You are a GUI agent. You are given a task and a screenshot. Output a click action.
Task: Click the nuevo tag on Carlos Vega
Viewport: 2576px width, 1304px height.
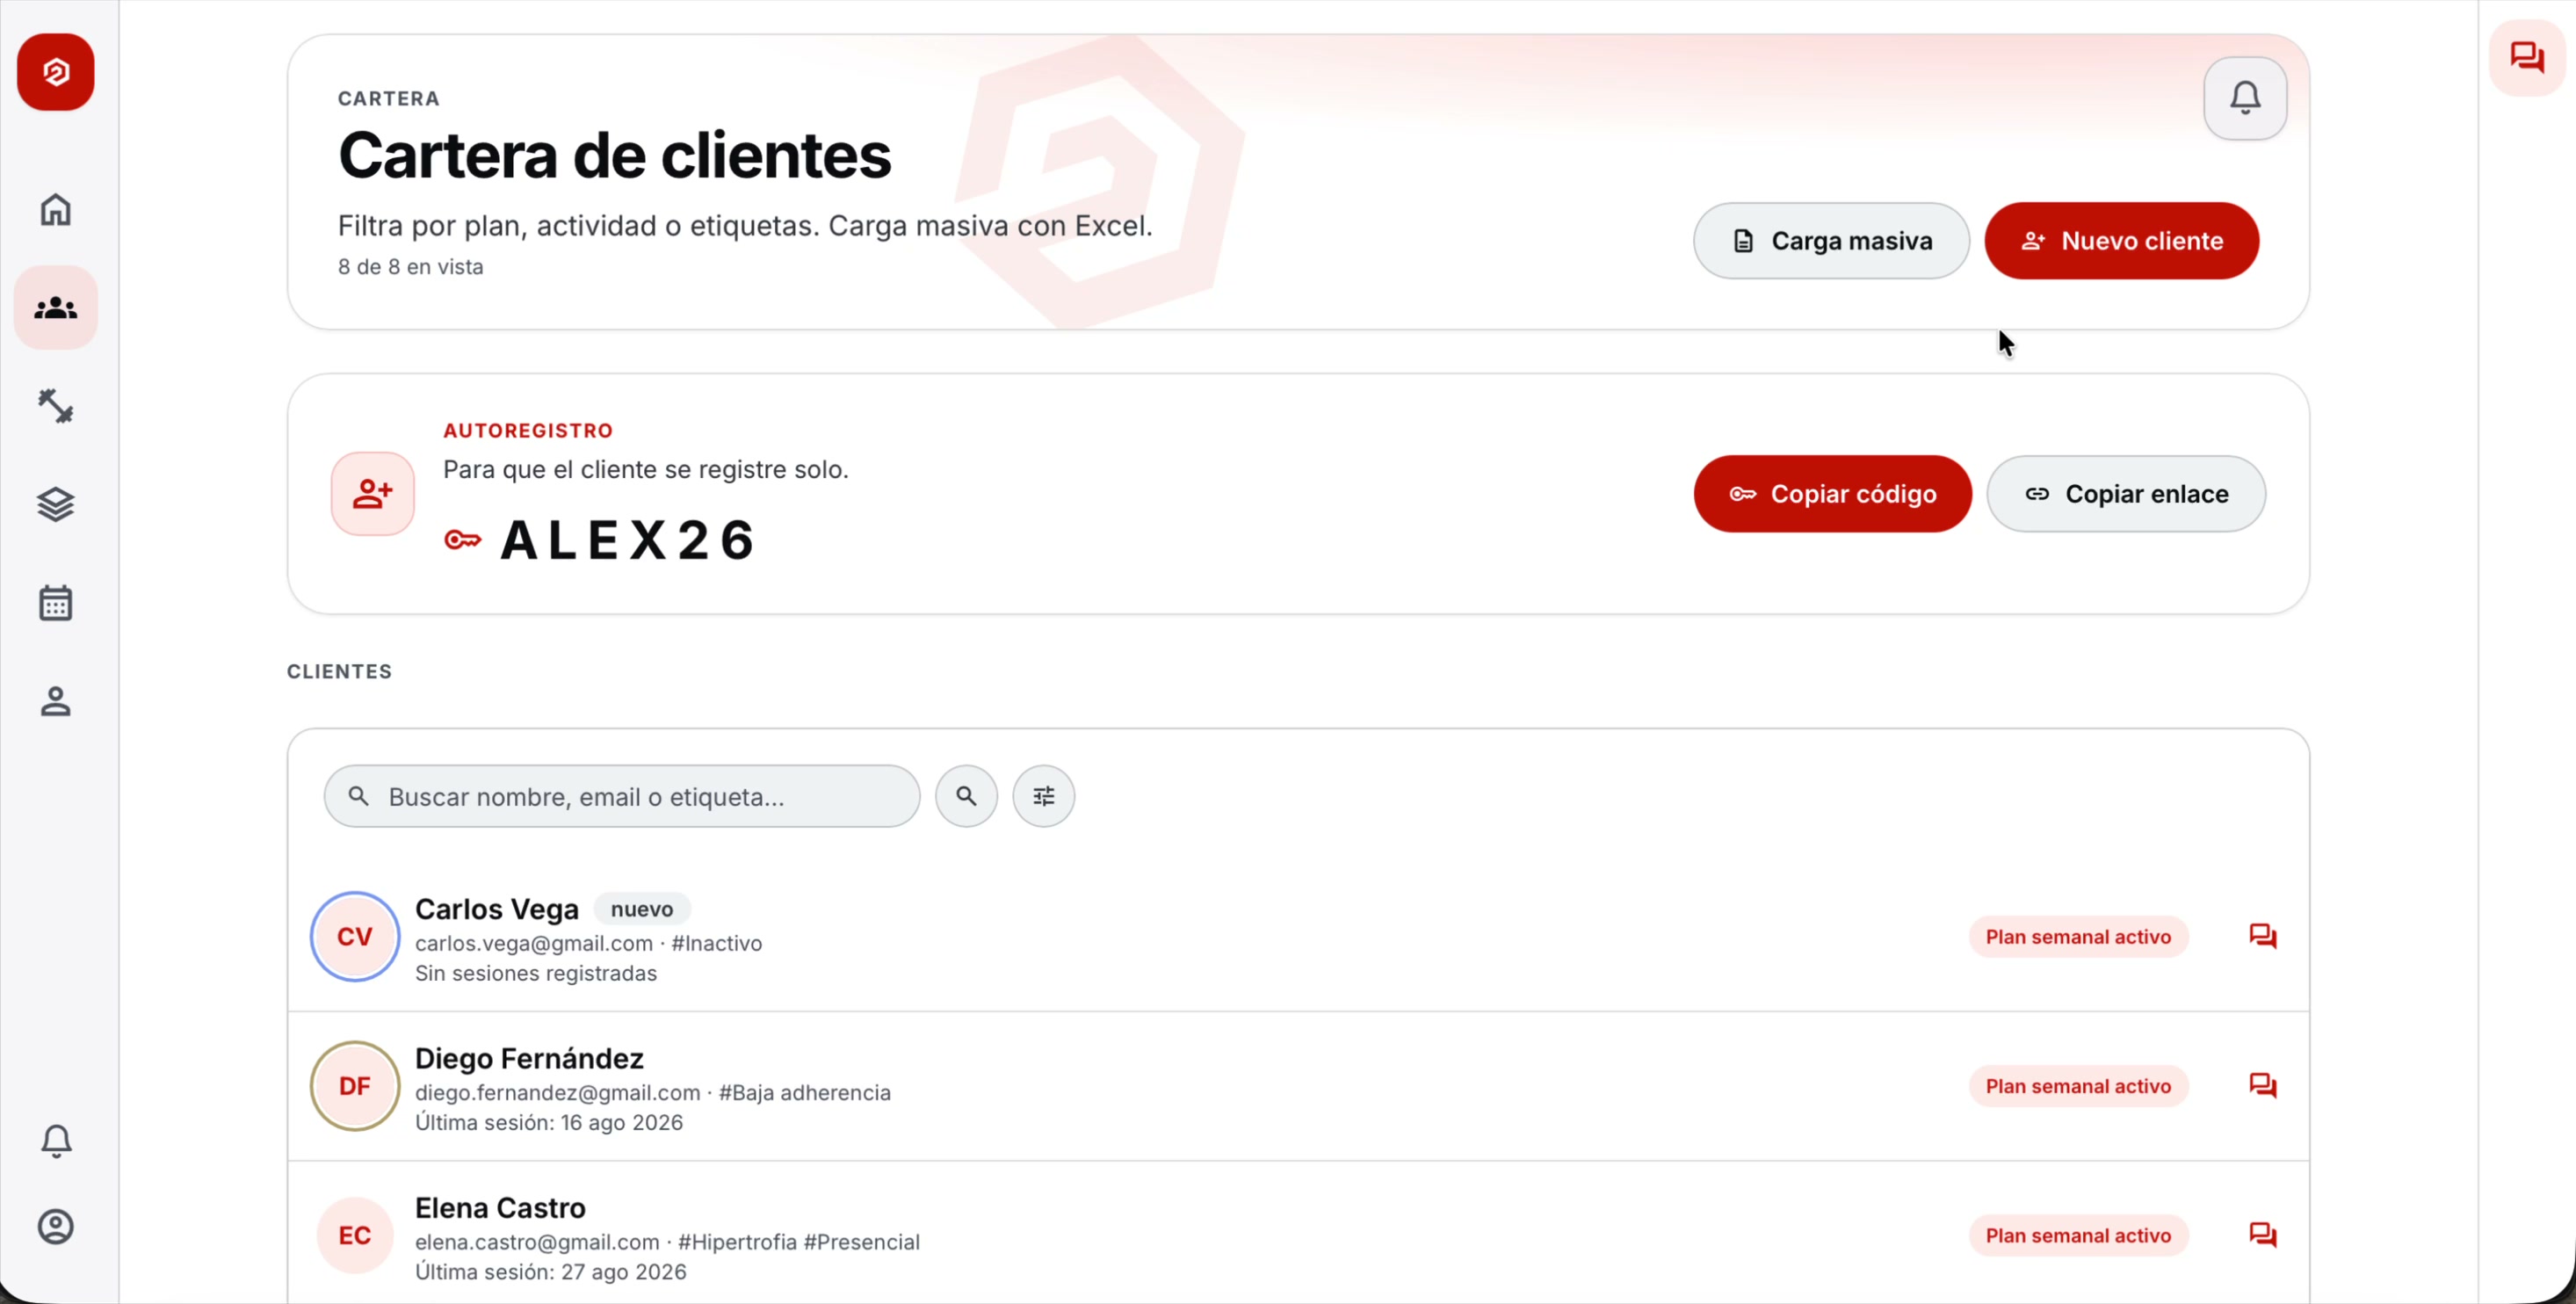[x=642, y=909]
